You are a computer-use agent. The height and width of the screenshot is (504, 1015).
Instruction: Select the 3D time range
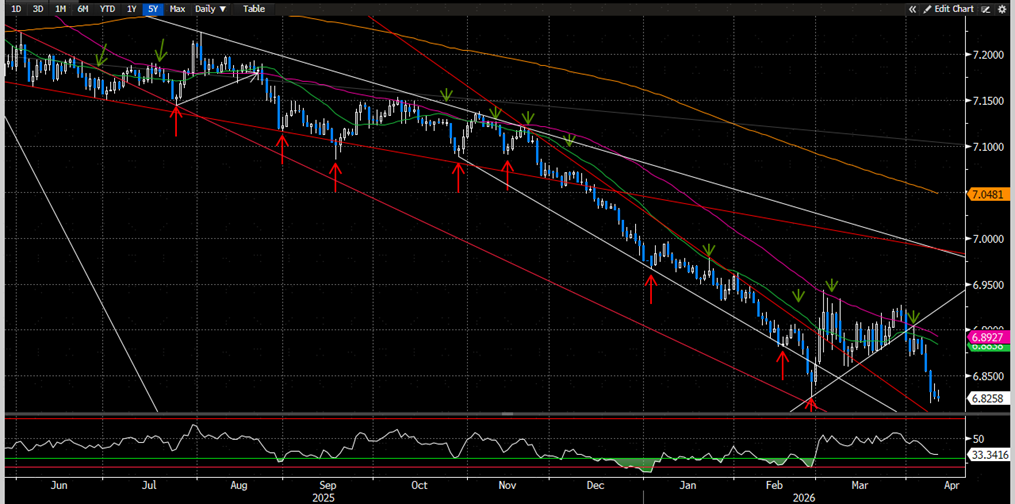click(x=38, y=9)
